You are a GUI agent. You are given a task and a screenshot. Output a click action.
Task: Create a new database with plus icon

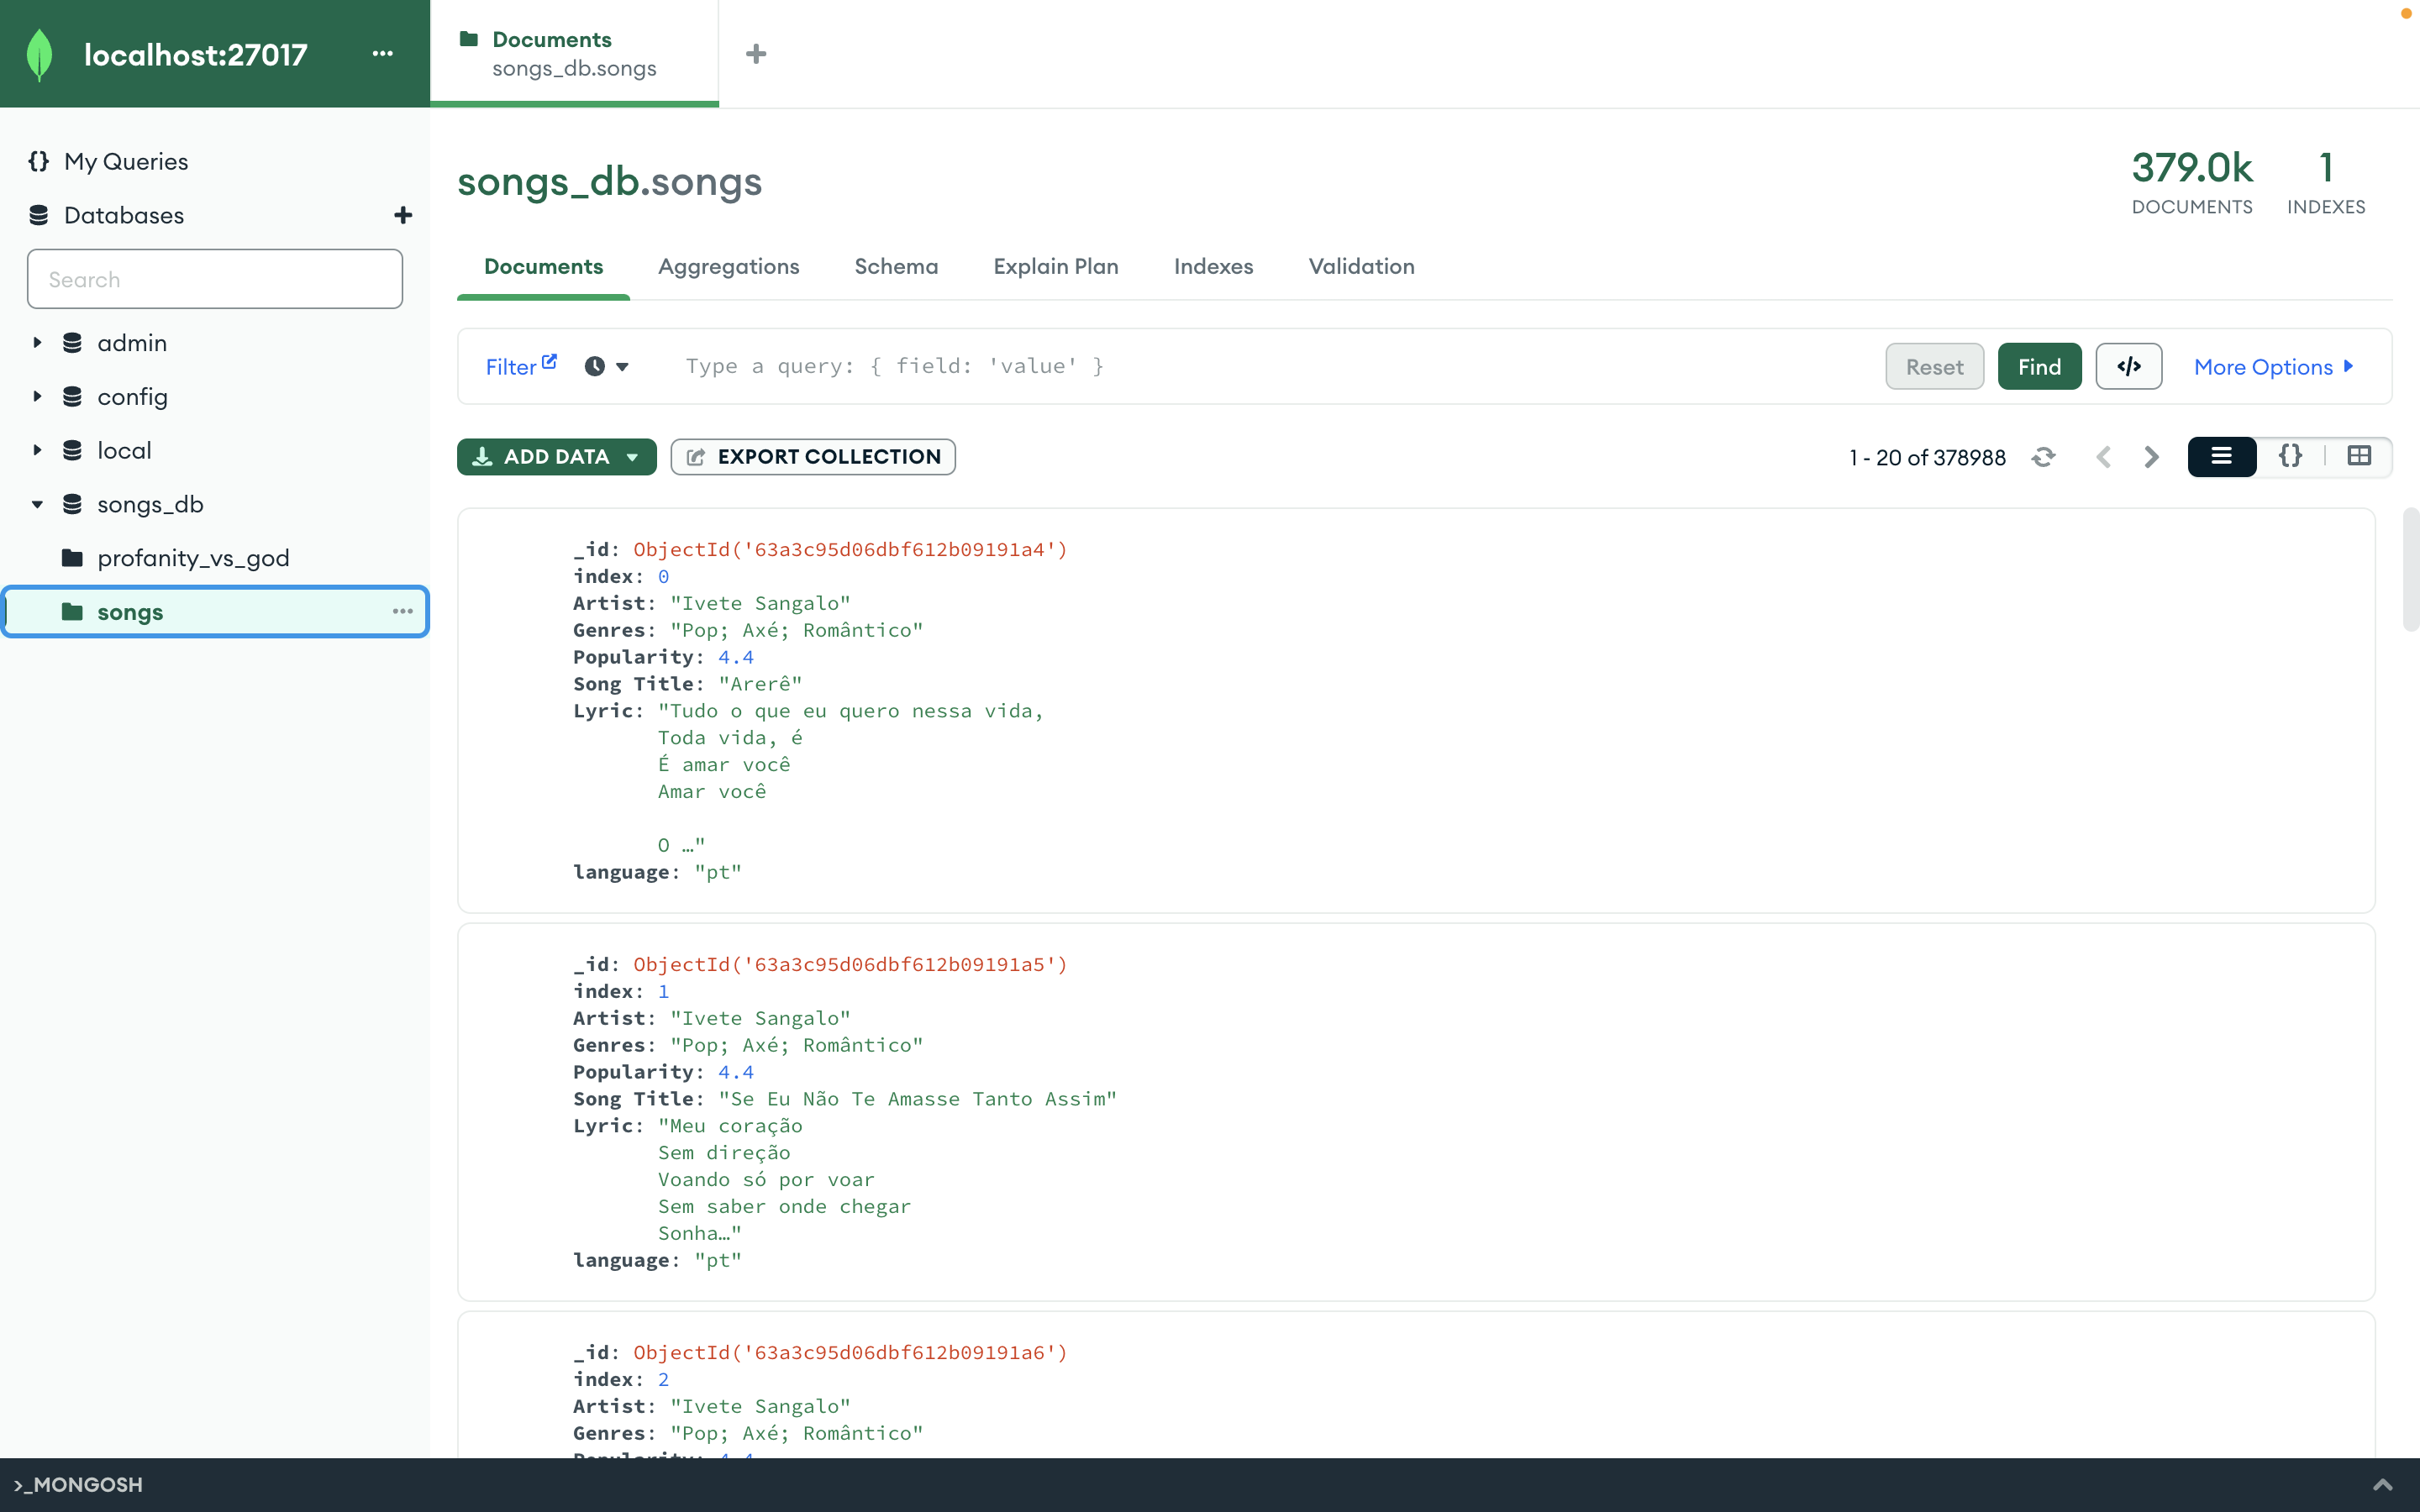click(x=402, y=215)
